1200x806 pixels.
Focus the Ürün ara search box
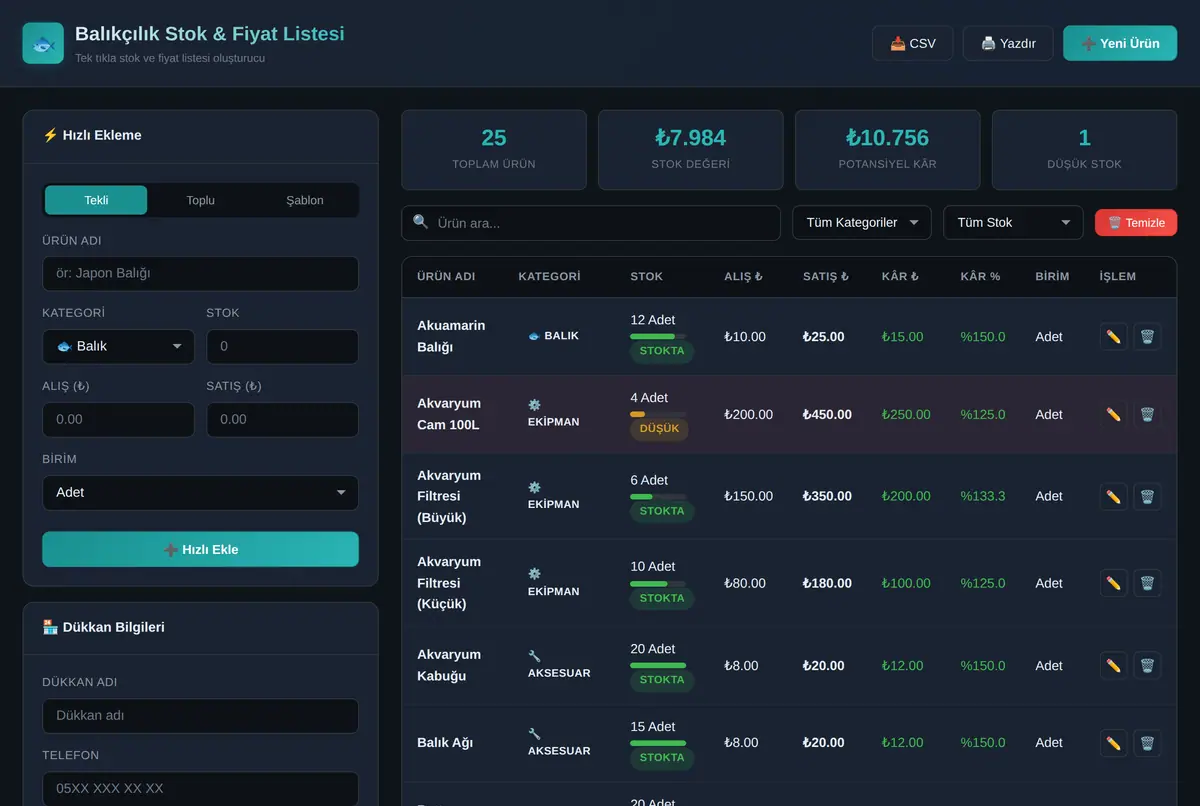click(591, 222)
